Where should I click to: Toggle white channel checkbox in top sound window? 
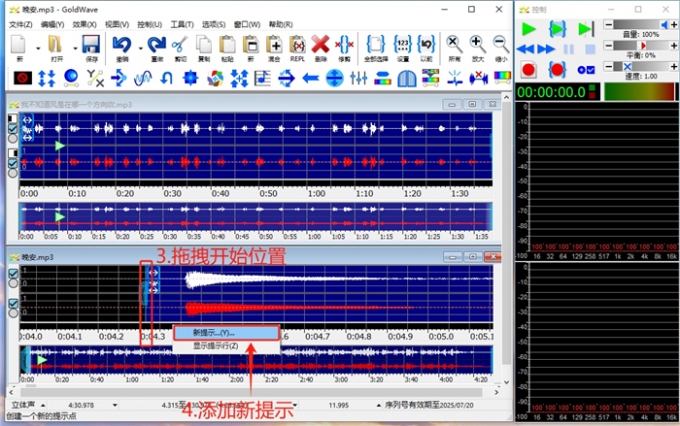click(x=13, y=129)
